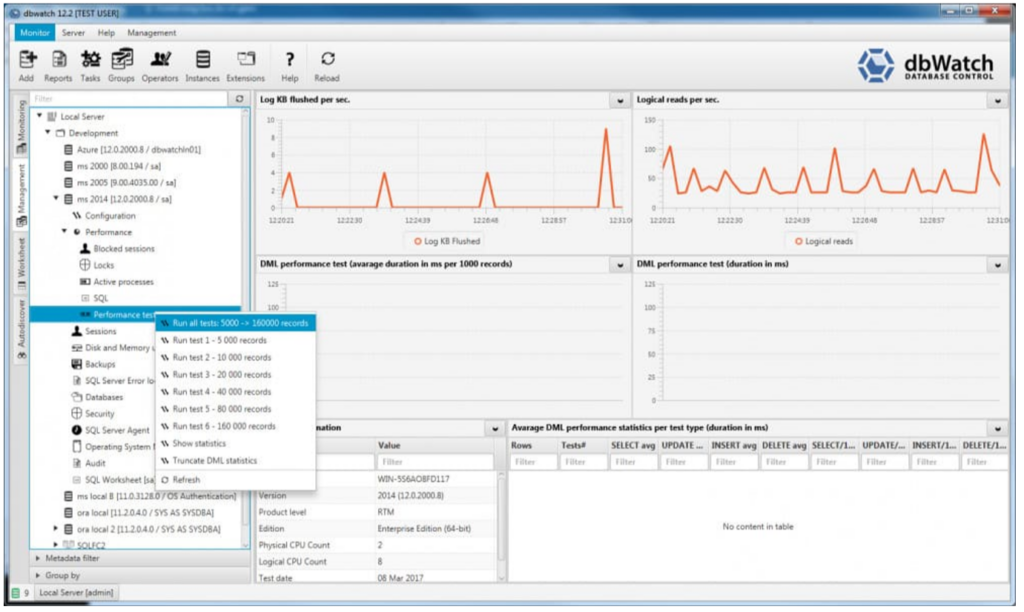Collapse the Local Server tree node
1024x612 pixels.
coord(40,116)
